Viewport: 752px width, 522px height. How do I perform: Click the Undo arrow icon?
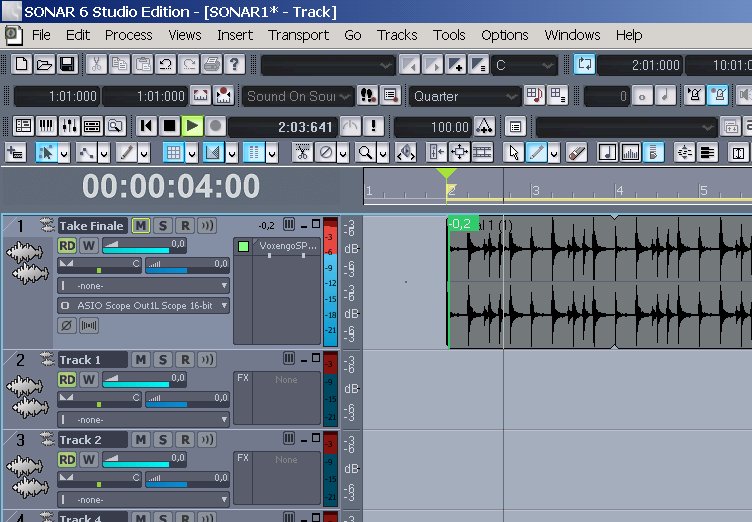coord(166,64)
